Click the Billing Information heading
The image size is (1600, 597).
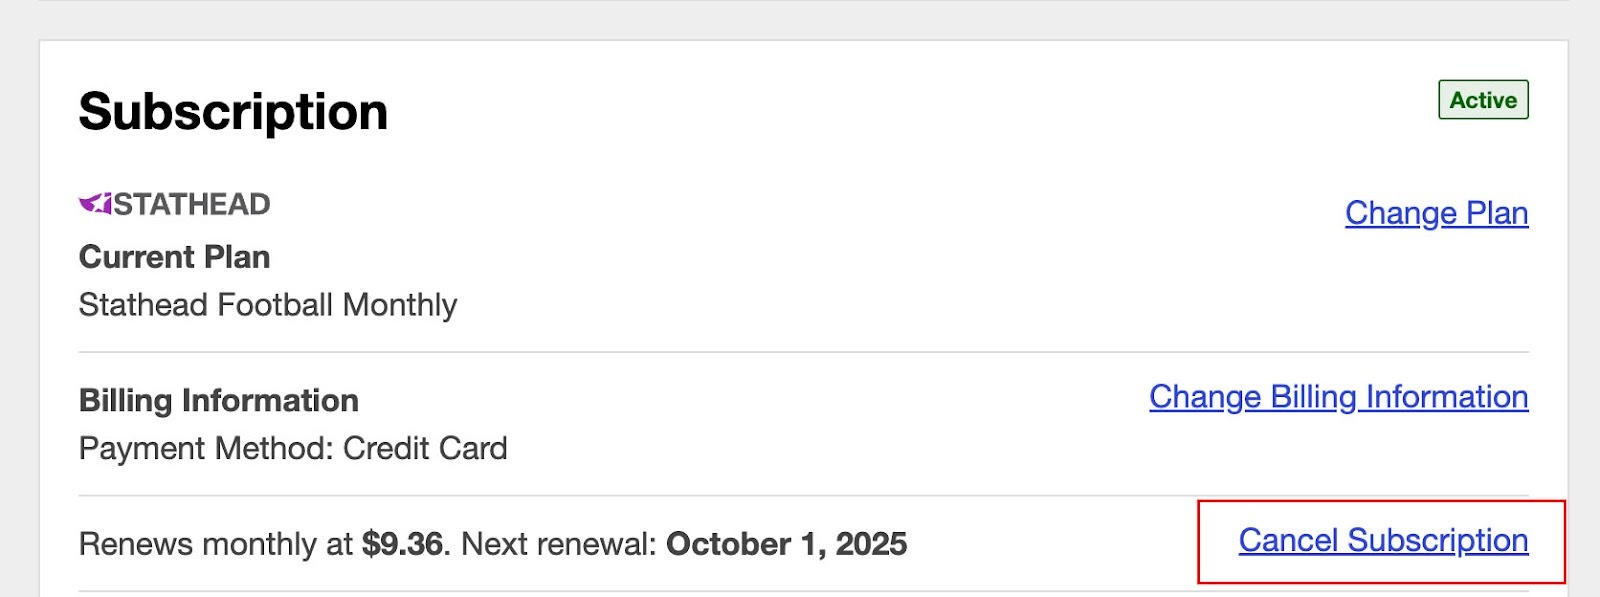pos(218,400)
